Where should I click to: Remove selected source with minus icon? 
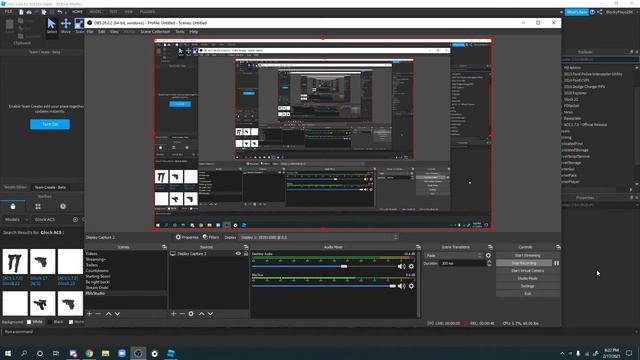(x=182, y=313)
